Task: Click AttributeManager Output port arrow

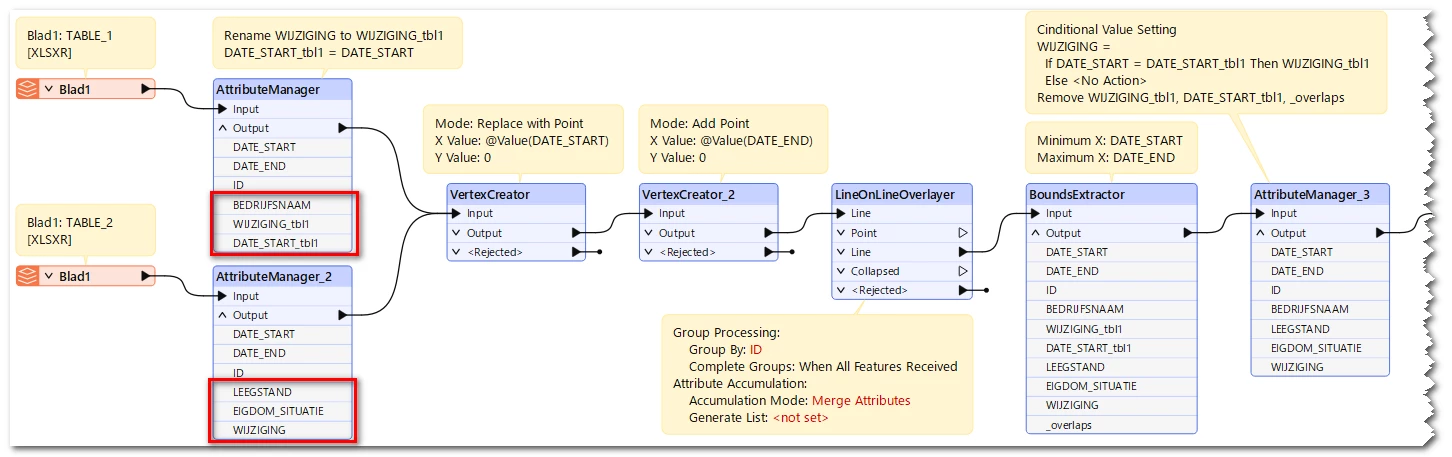Action: pos(344,128)
